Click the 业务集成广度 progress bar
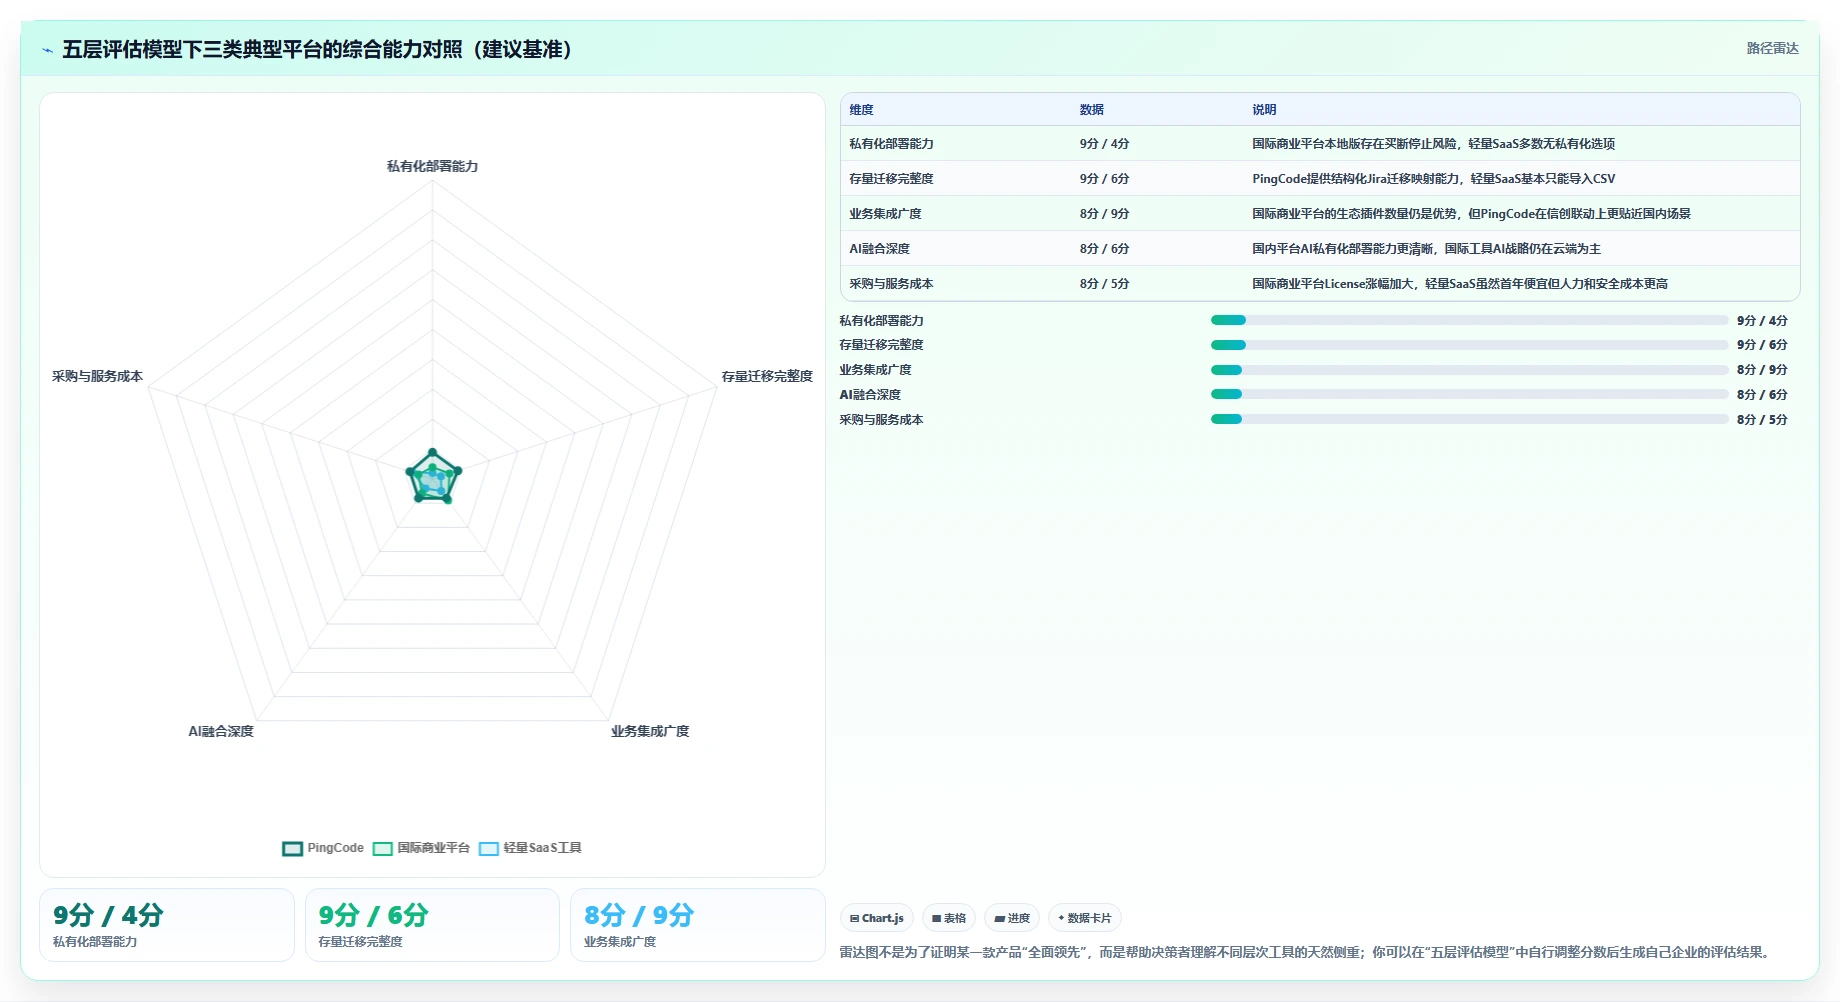 [1469, 370]
